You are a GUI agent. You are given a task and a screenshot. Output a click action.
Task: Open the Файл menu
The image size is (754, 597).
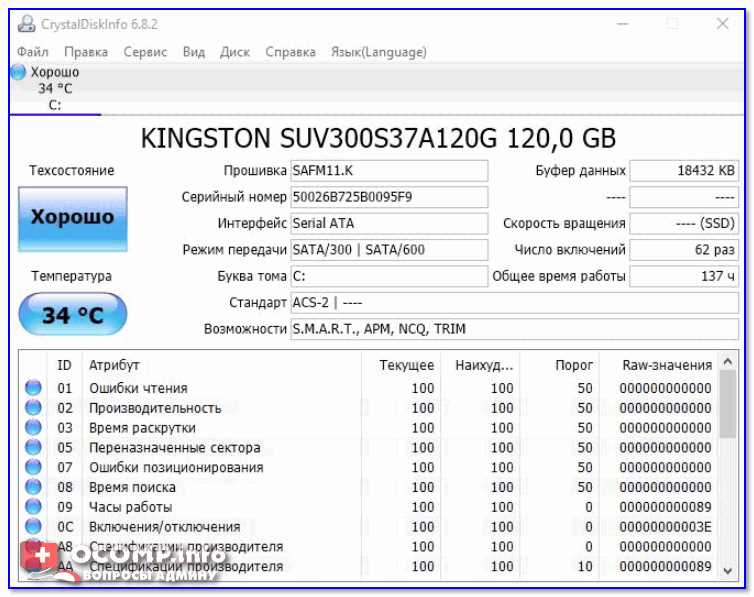click(33, 52)
